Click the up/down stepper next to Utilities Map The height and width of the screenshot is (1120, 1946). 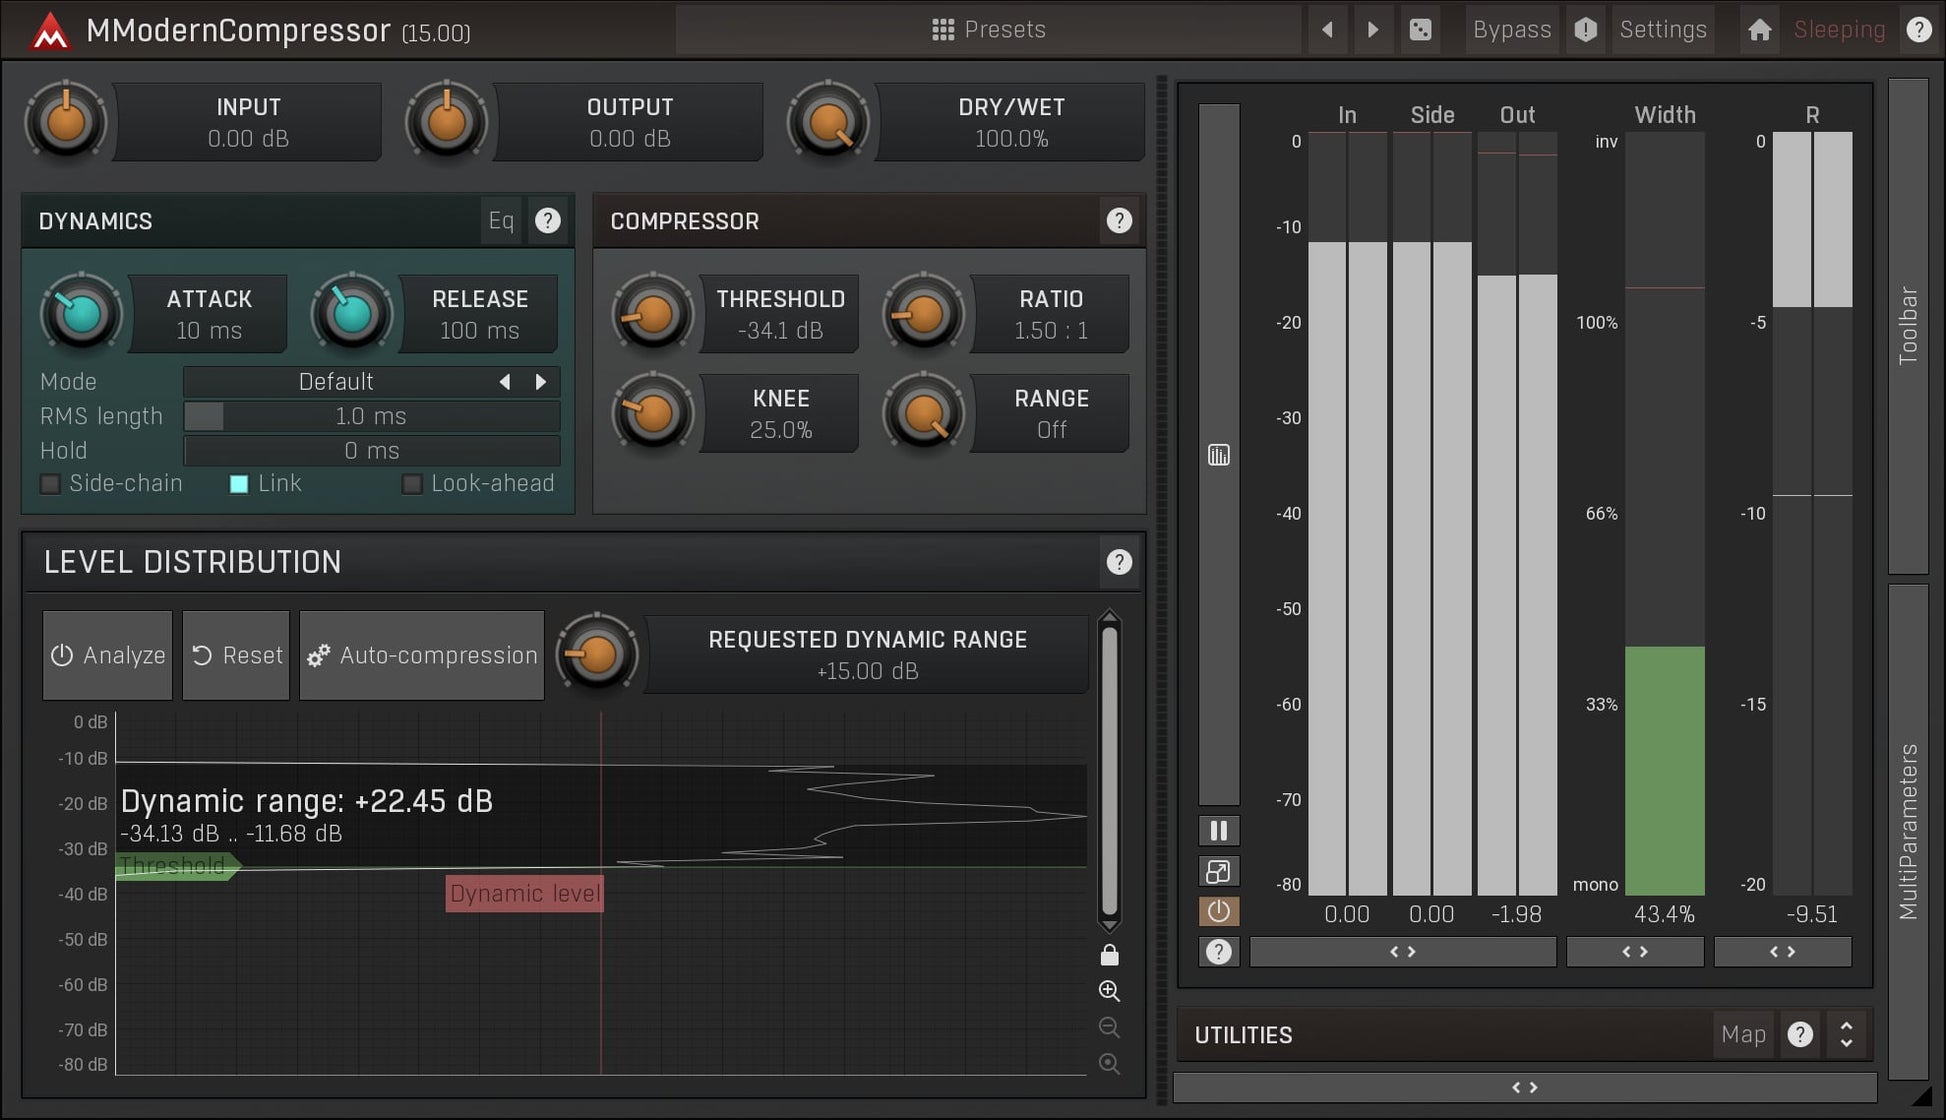coord(1847,1034)
